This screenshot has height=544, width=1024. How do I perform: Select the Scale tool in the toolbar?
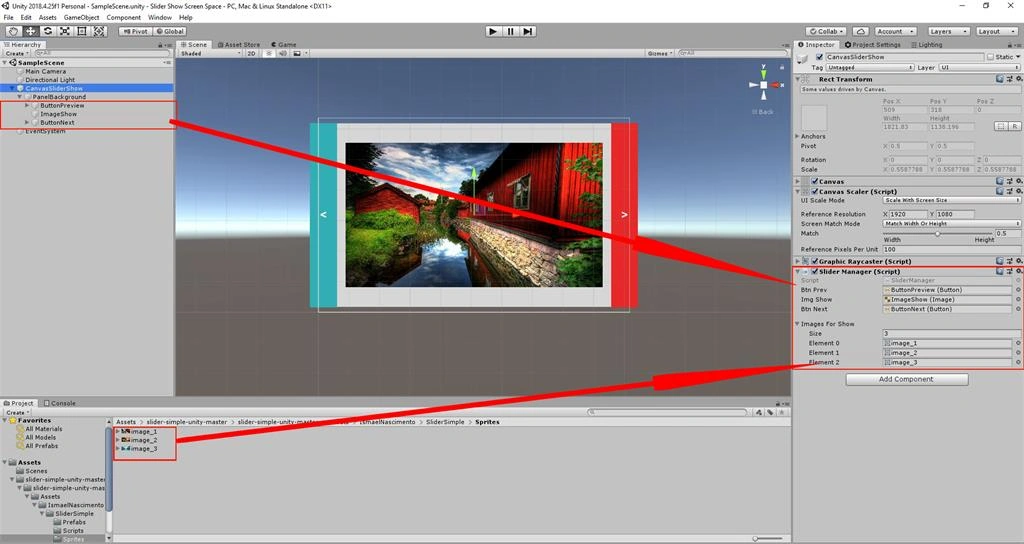[x=65, y=31]
